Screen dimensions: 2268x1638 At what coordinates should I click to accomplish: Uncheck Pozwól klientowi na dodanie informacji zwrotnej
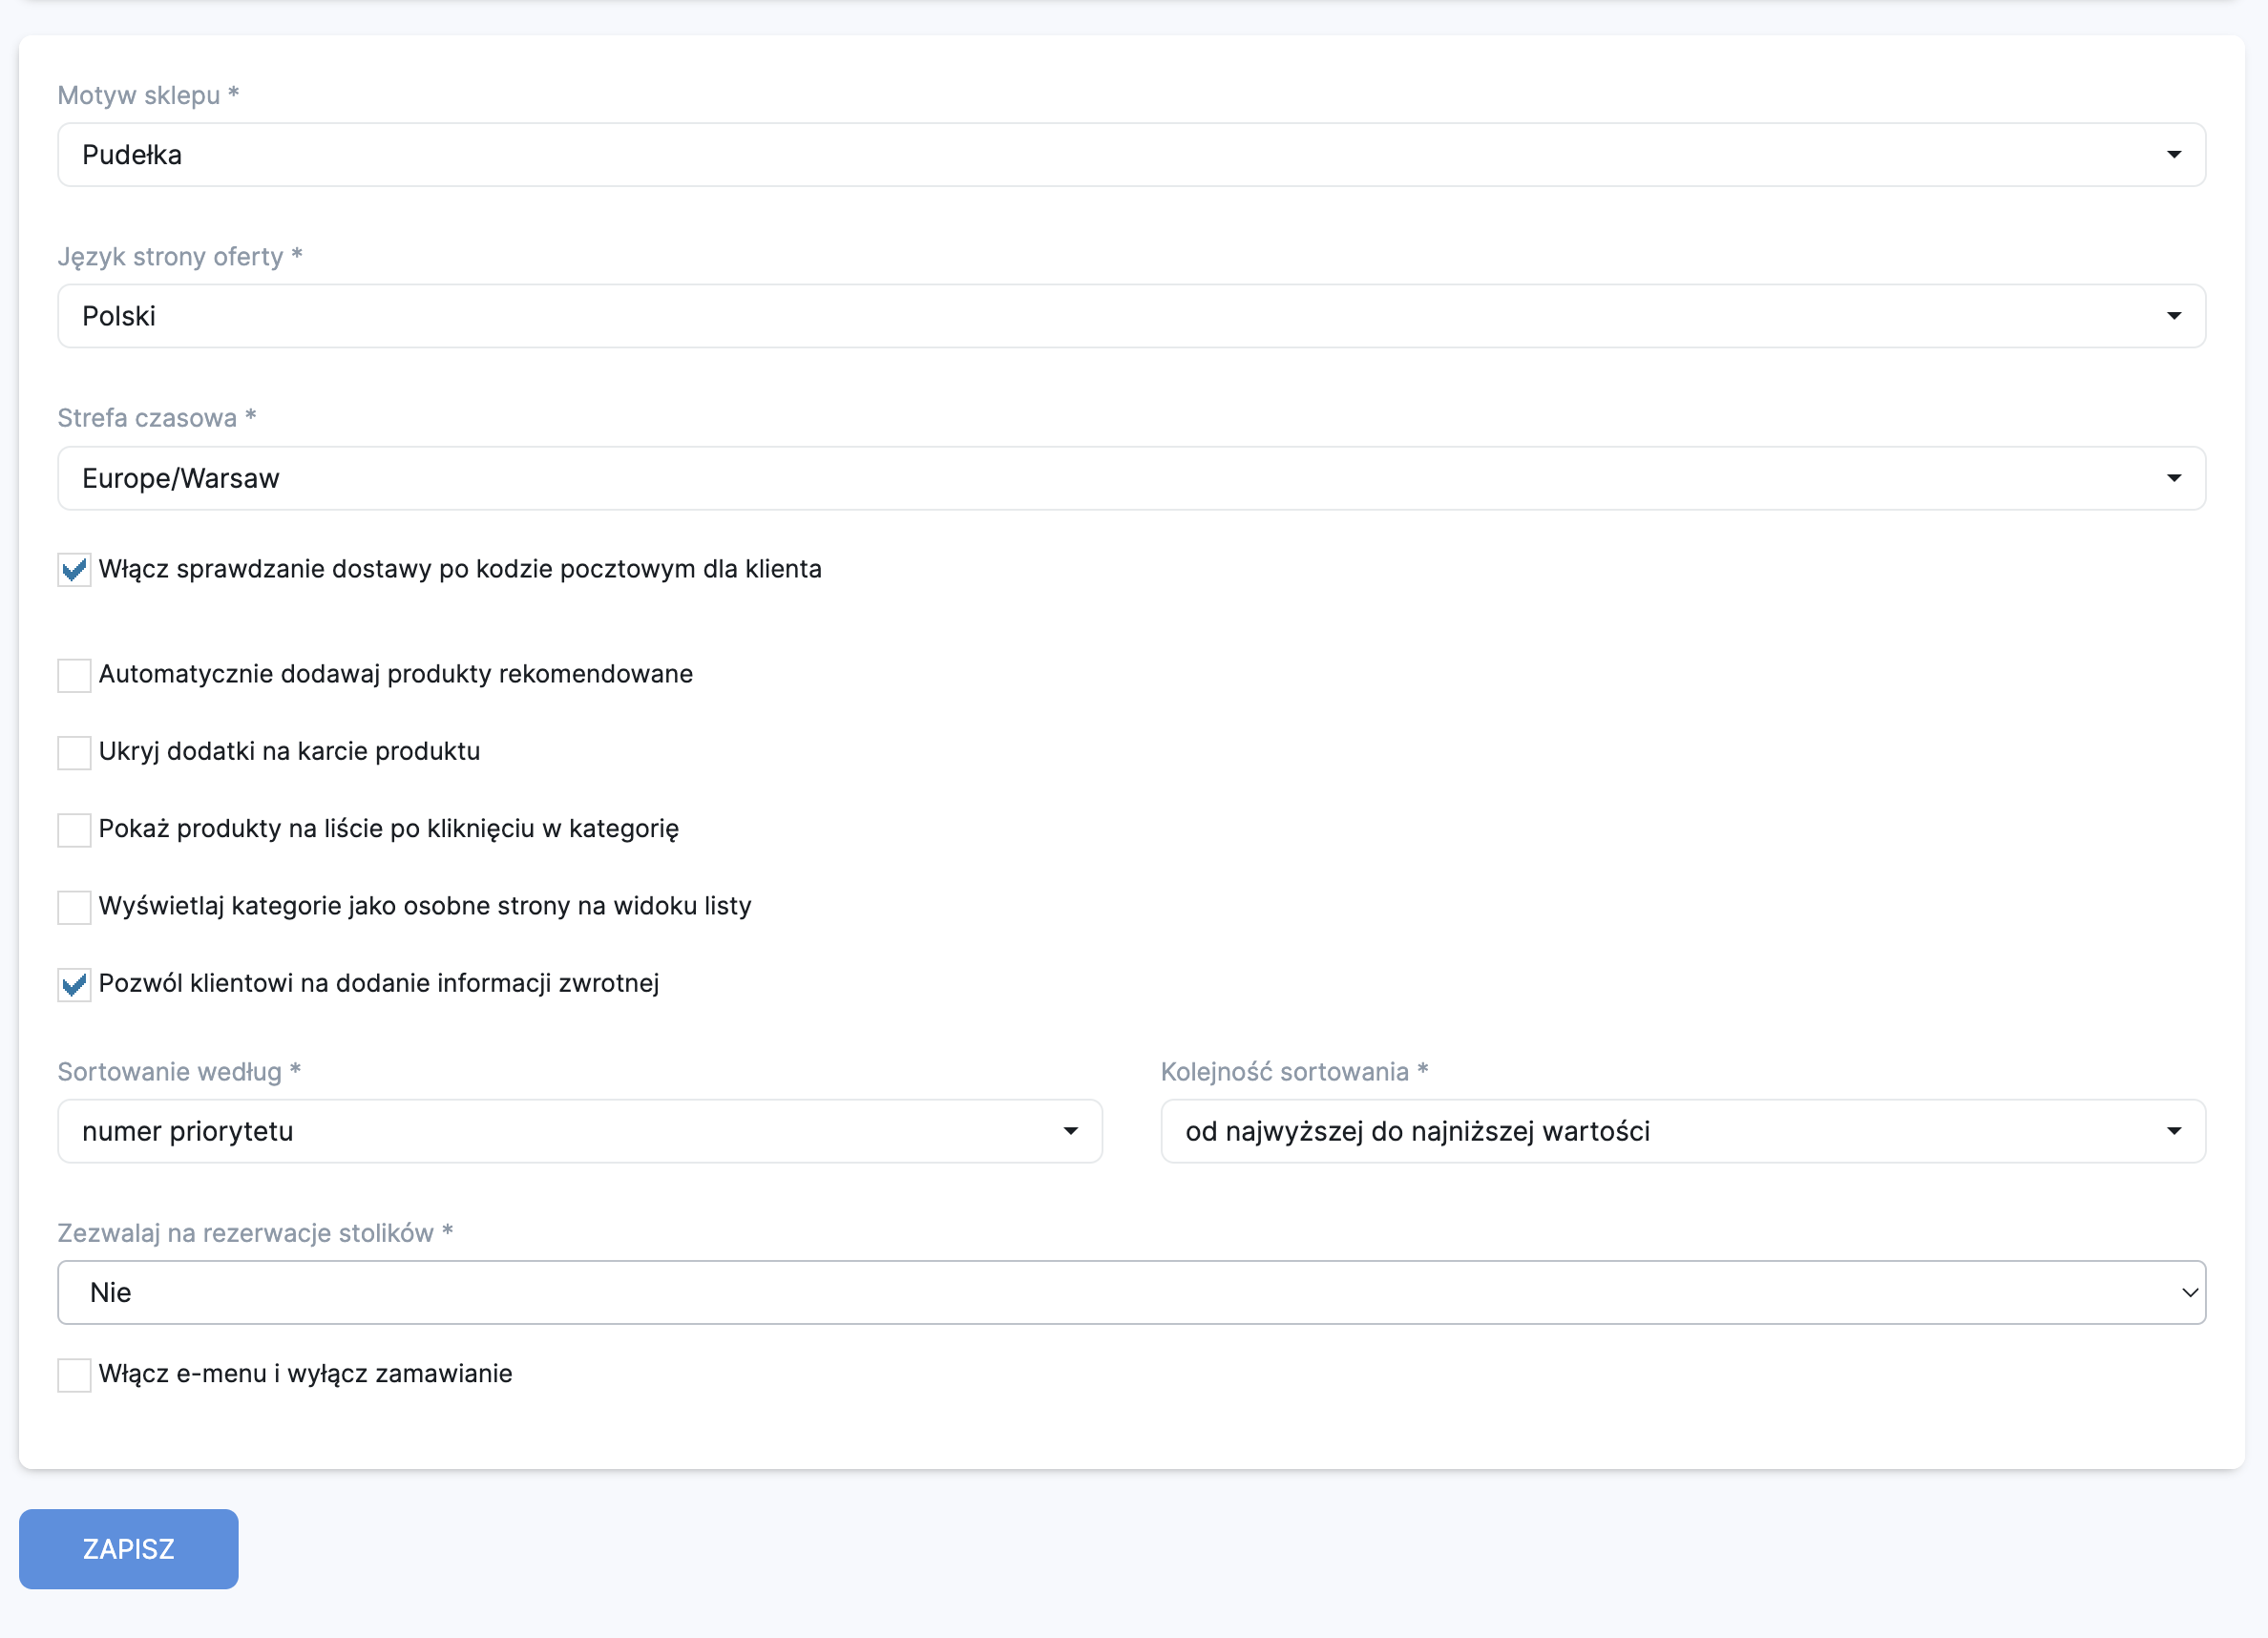point(74,984)
